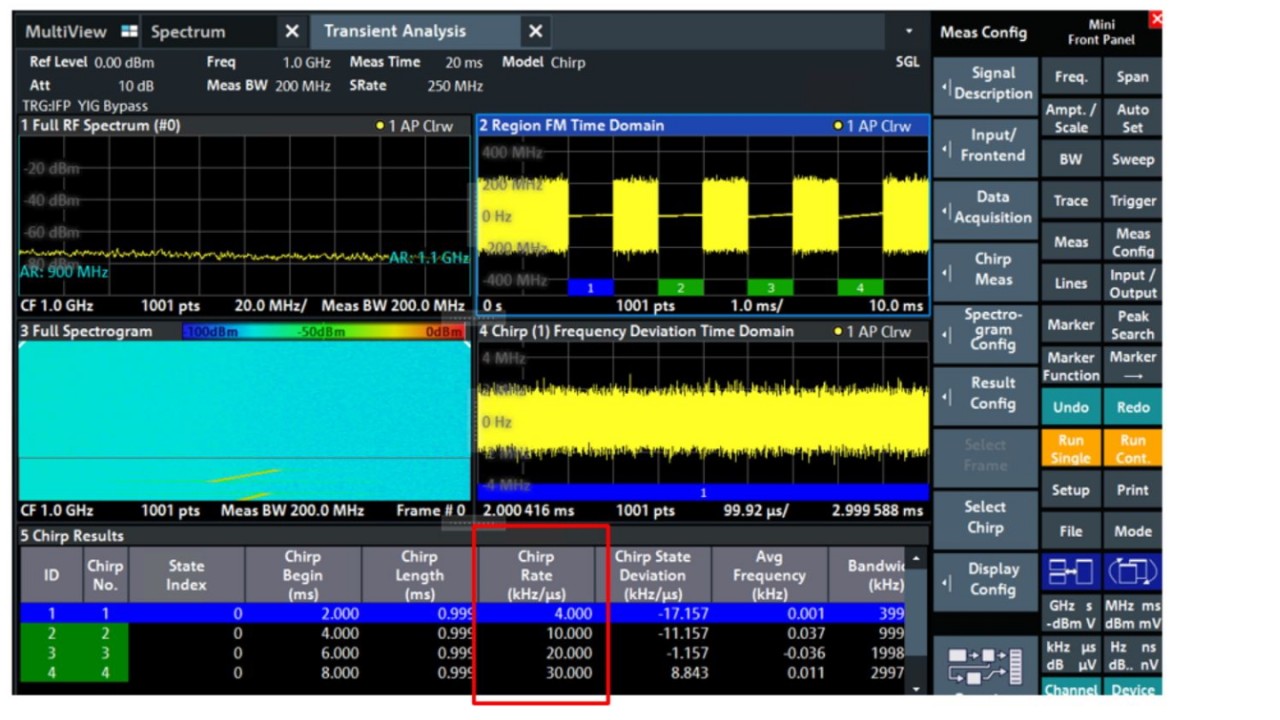The width and height of the screenshot is (1280, 720).
Task: Click the Chirp Results scroll up arrow
Action: coord(915,556)
